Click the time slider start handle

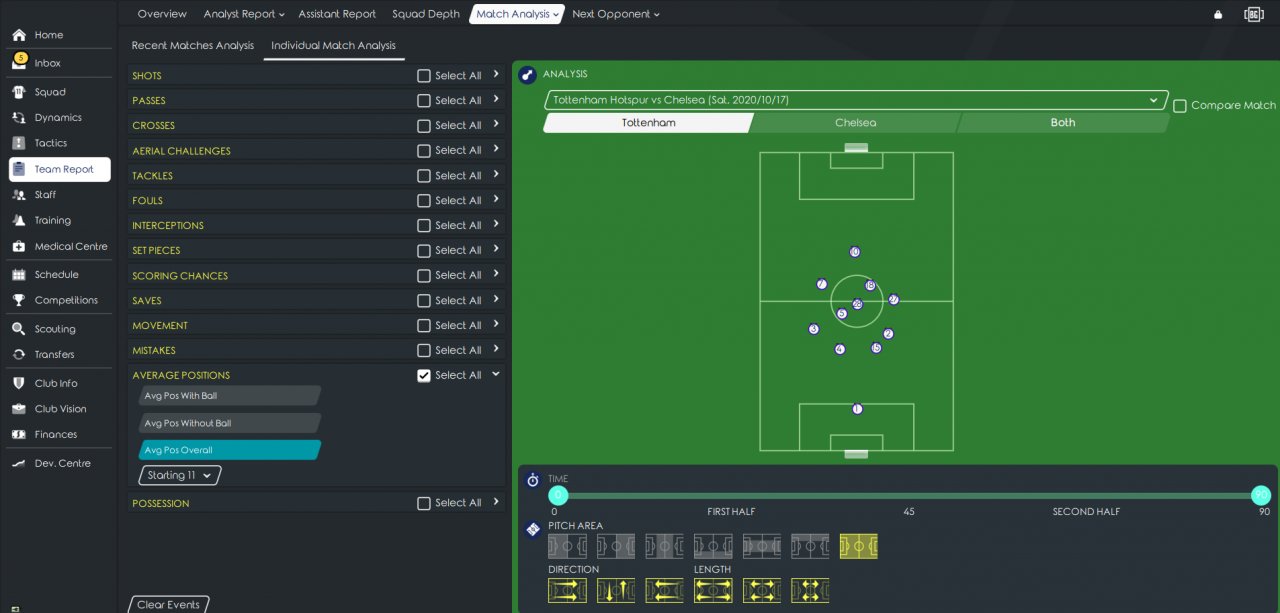[558, 495]
